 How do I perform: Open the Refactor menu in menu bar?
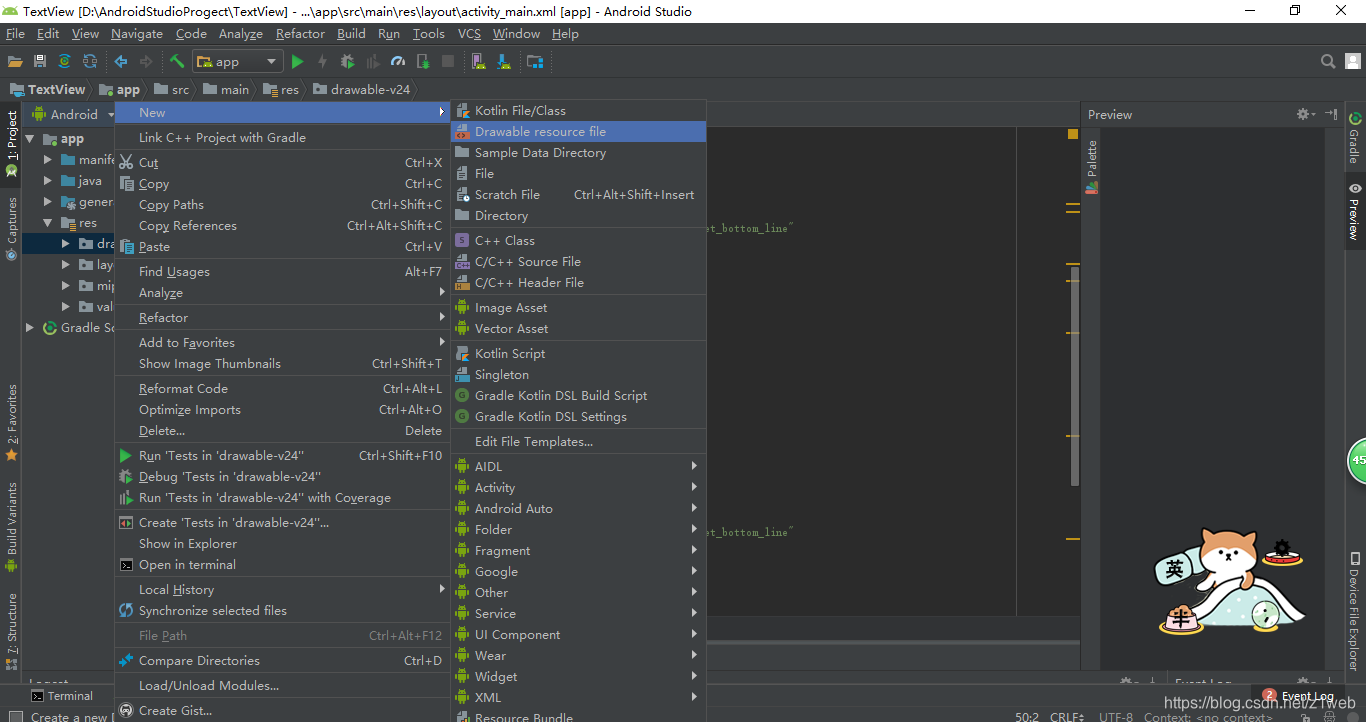pyautogui.click(x=300, y=33)
